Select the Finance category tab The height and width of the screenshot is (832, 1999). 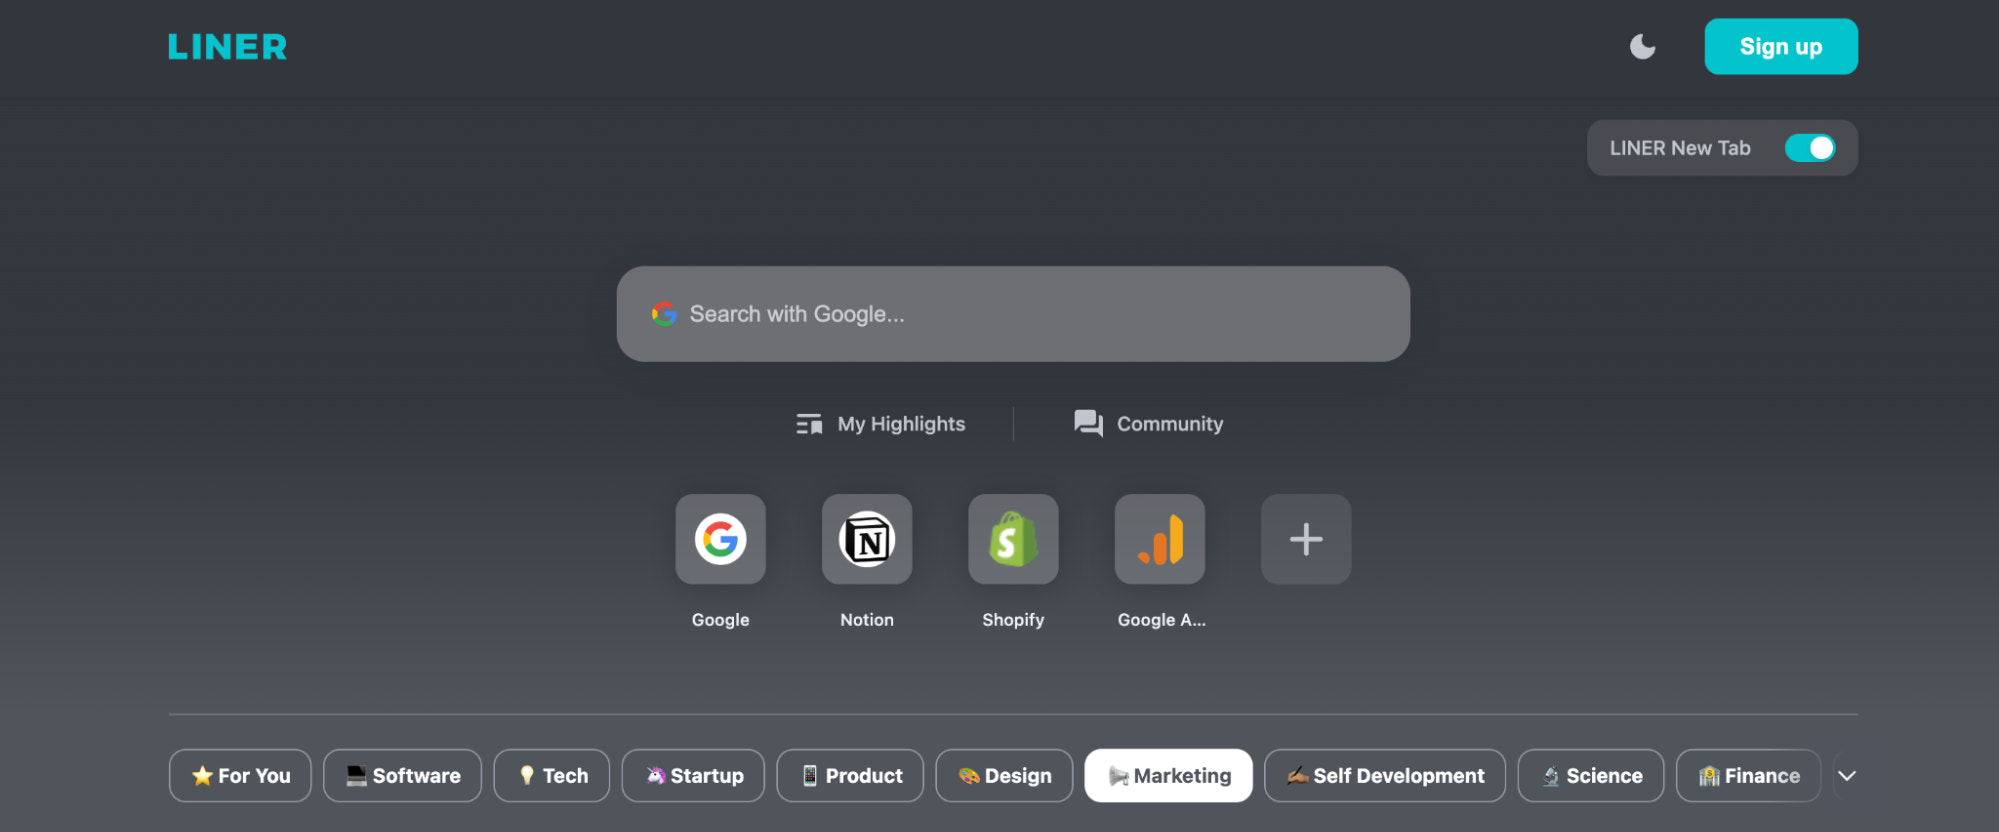coord(1748,776)
